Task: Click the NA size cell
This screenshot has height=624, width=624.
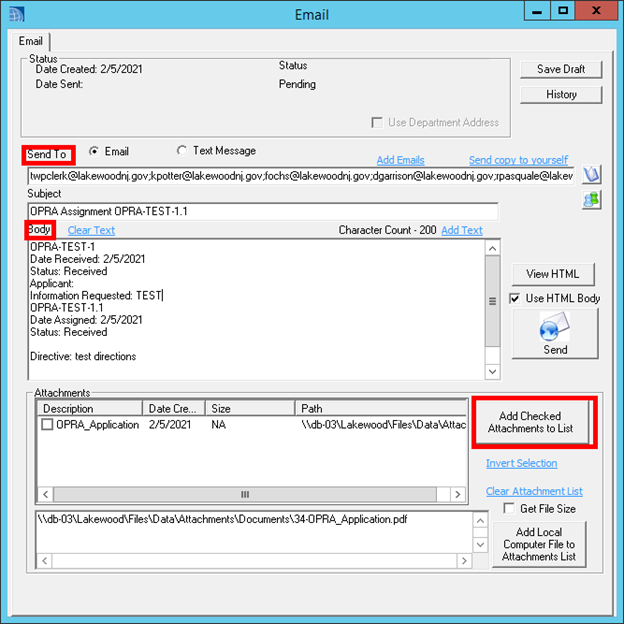Action: (x=218, y=425)
